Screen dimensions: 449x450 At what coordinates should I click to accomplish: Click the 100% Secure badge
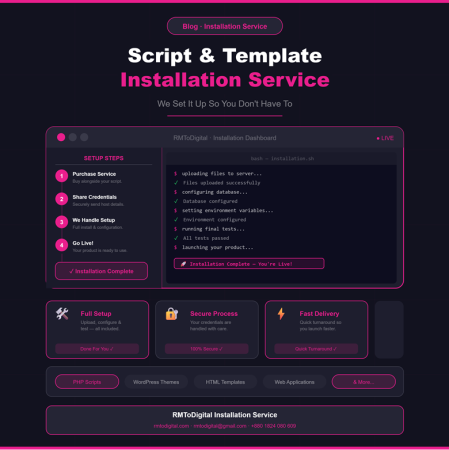pos(207,349)
